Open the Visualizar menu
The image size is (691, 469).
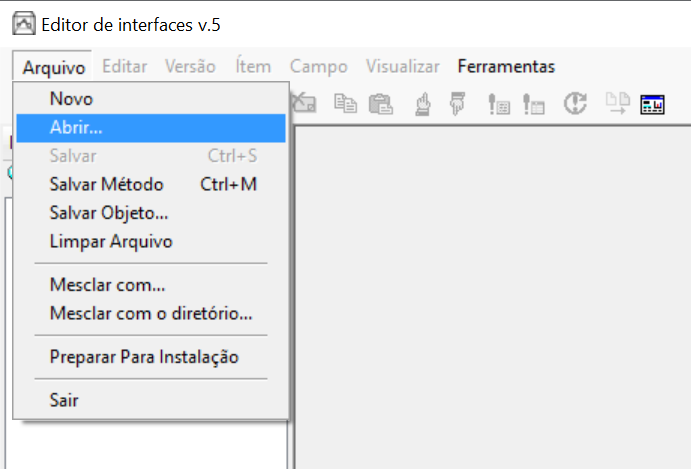click(x=402, y=67)
